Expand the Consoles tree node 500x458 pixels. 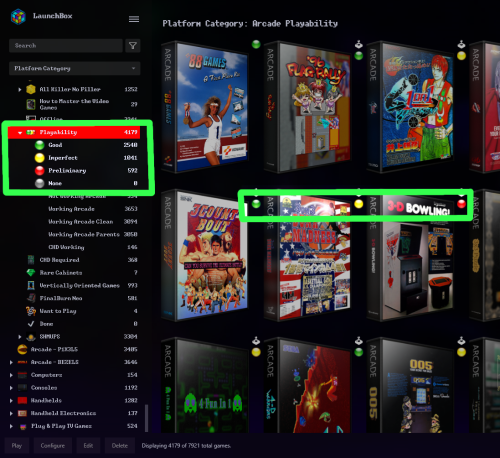click(x=11, y=388)
